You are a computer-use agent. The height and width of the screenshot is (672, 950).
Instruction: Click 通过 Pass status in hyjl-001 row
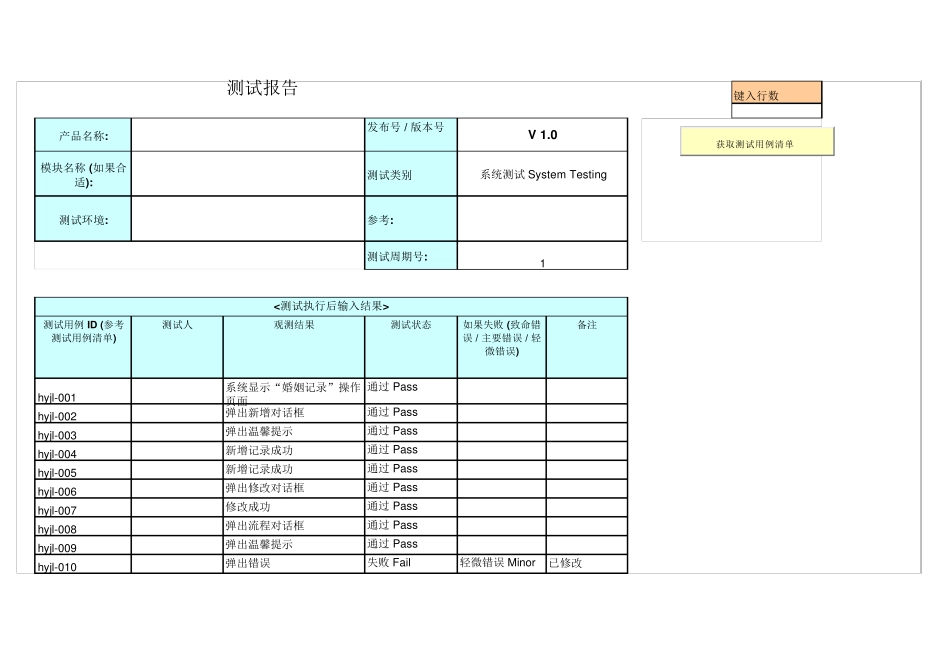pyautogui.click(x=411, y=391)
